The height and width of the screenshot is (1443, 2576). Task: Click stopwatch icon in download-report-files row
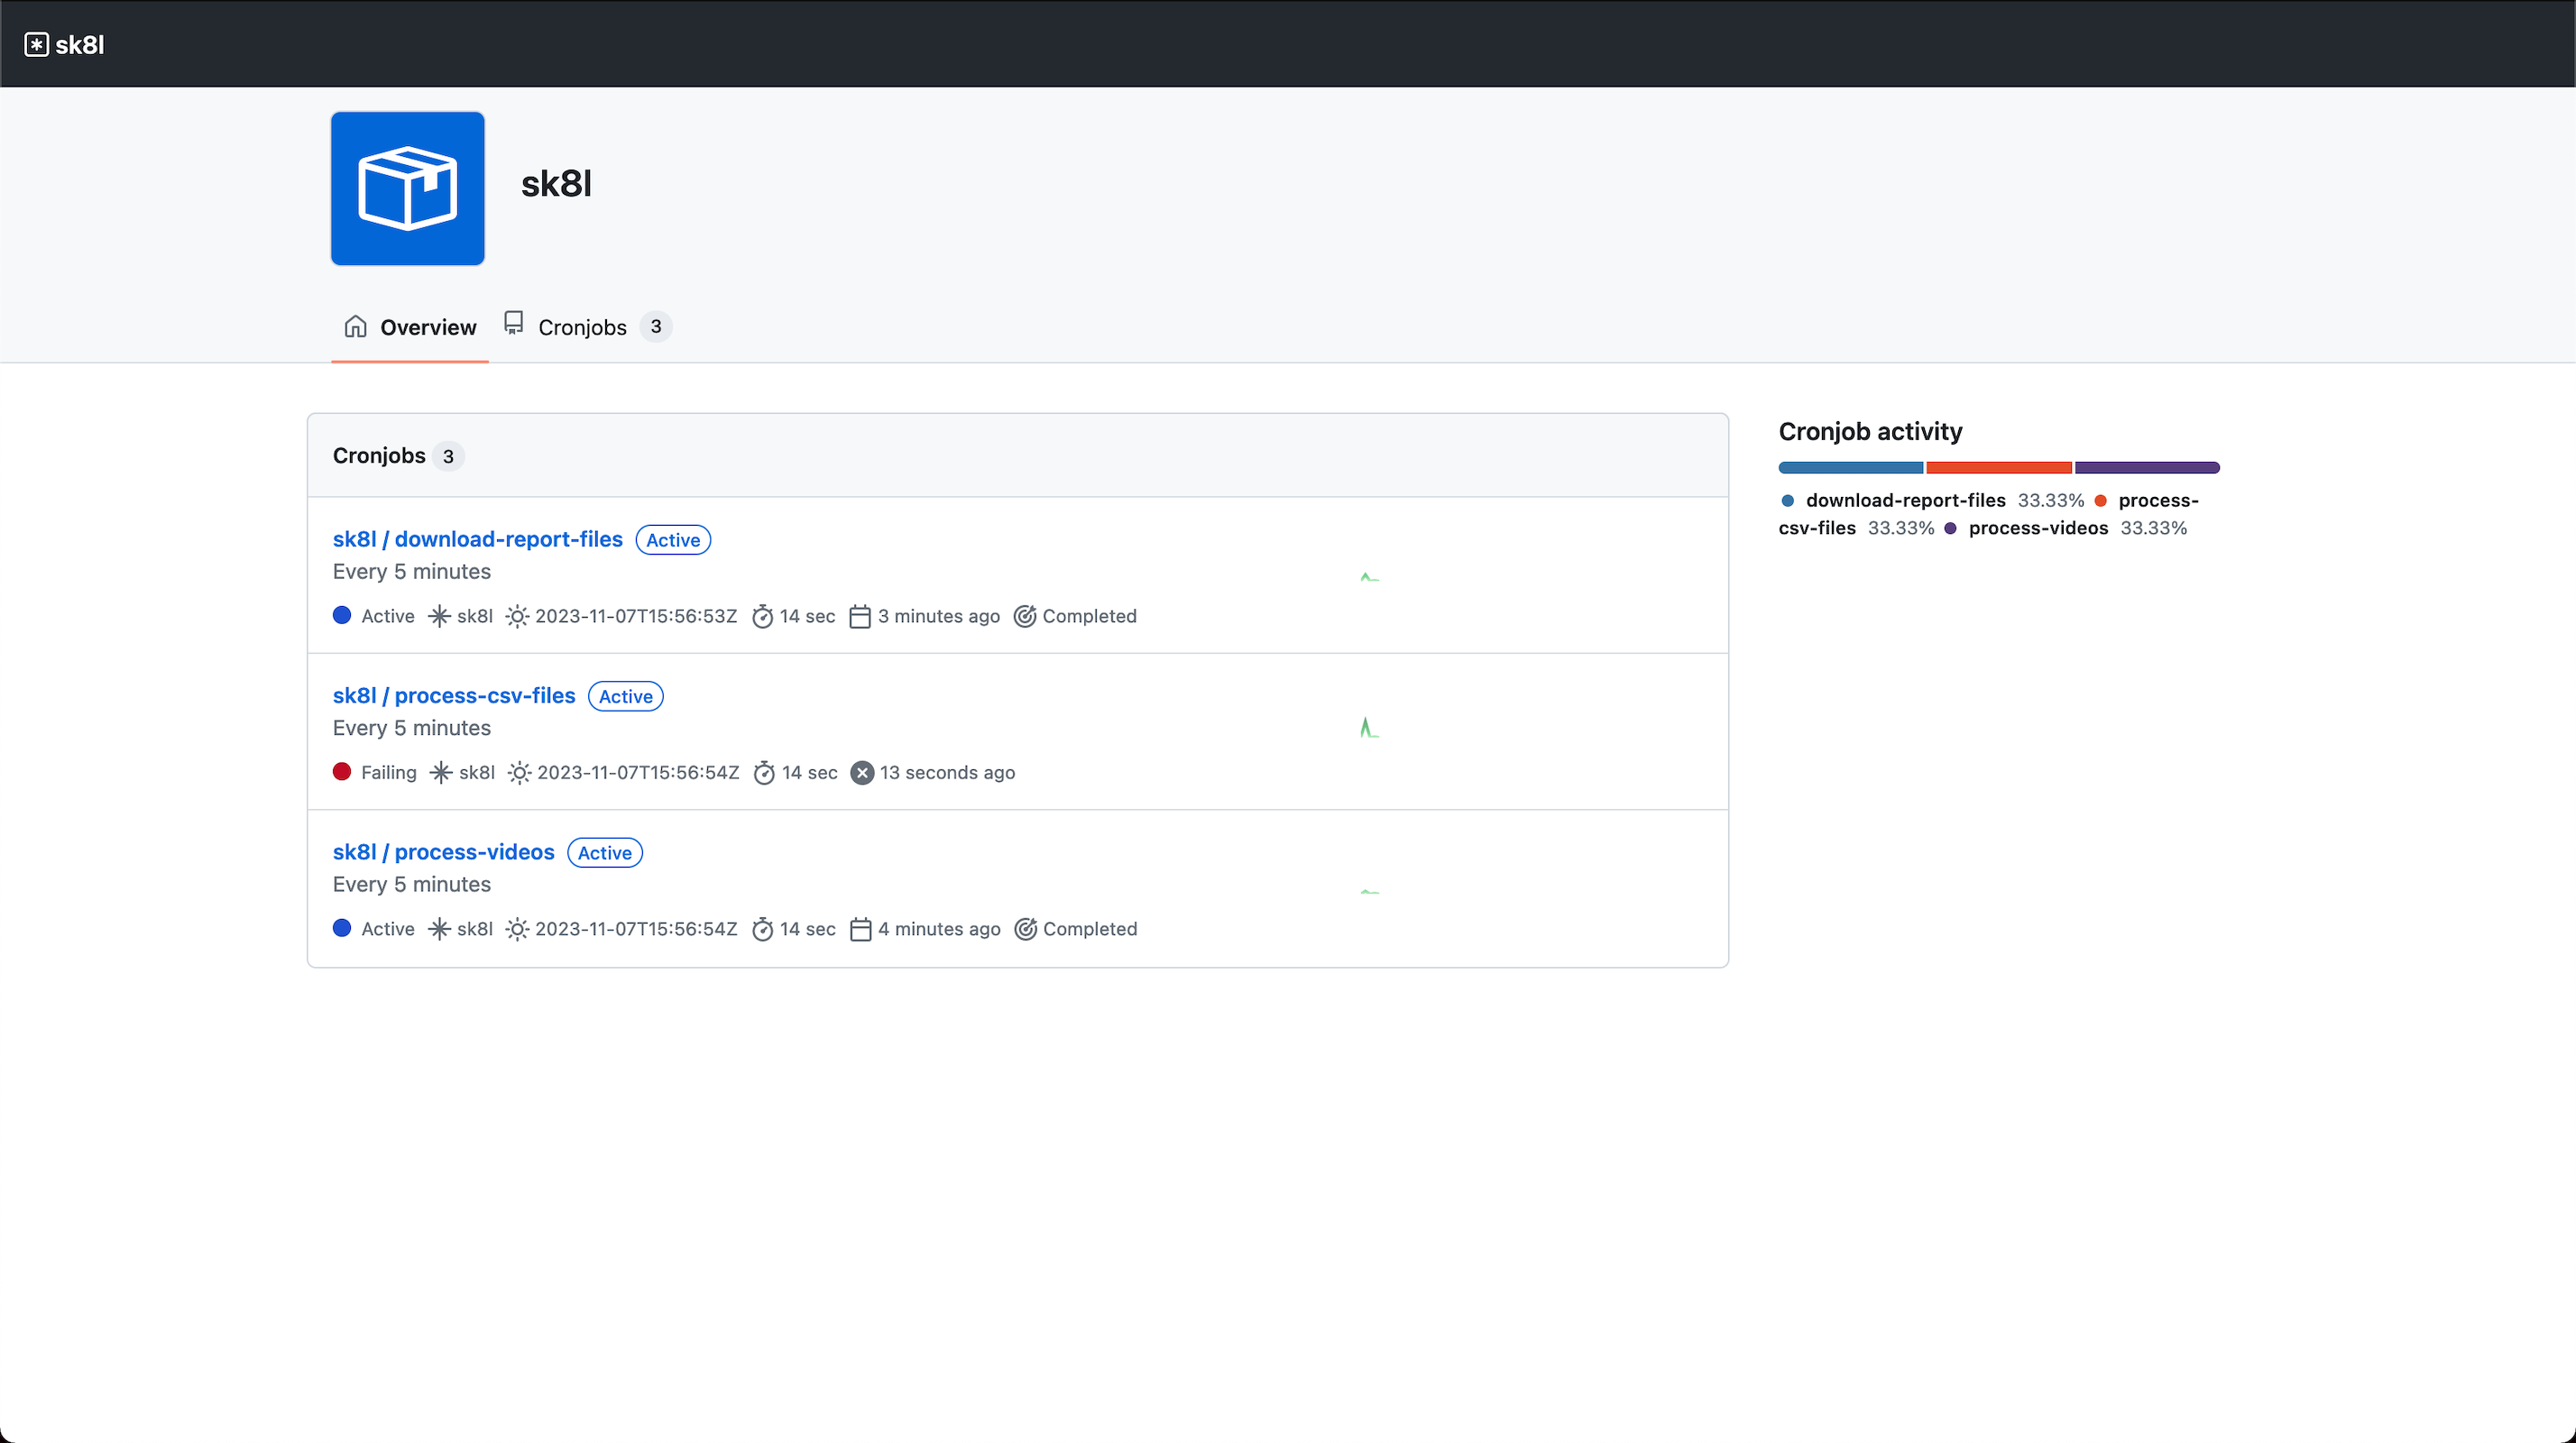click(x=762, y=616)
